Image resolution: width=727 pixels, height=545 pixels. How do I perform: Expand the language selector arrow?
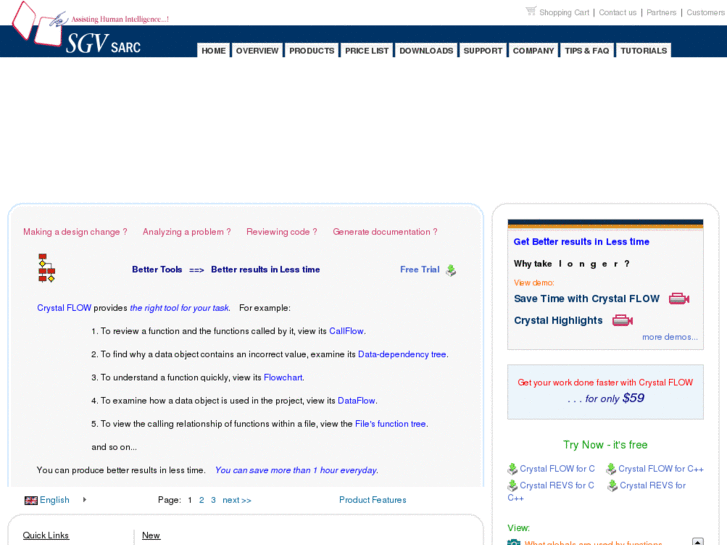[84, 500]
